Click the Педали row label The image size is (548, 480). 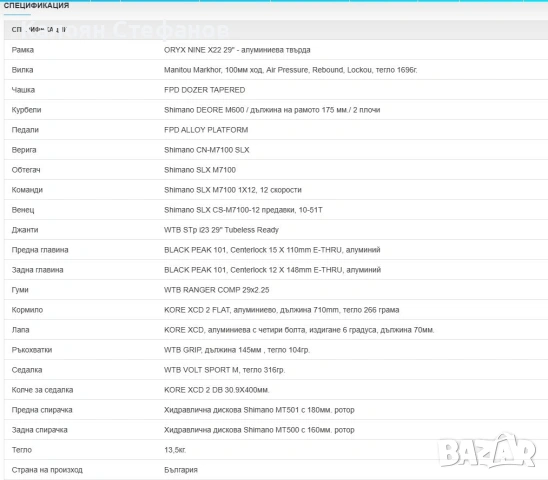pyautogui.click(x=25, y=130)
